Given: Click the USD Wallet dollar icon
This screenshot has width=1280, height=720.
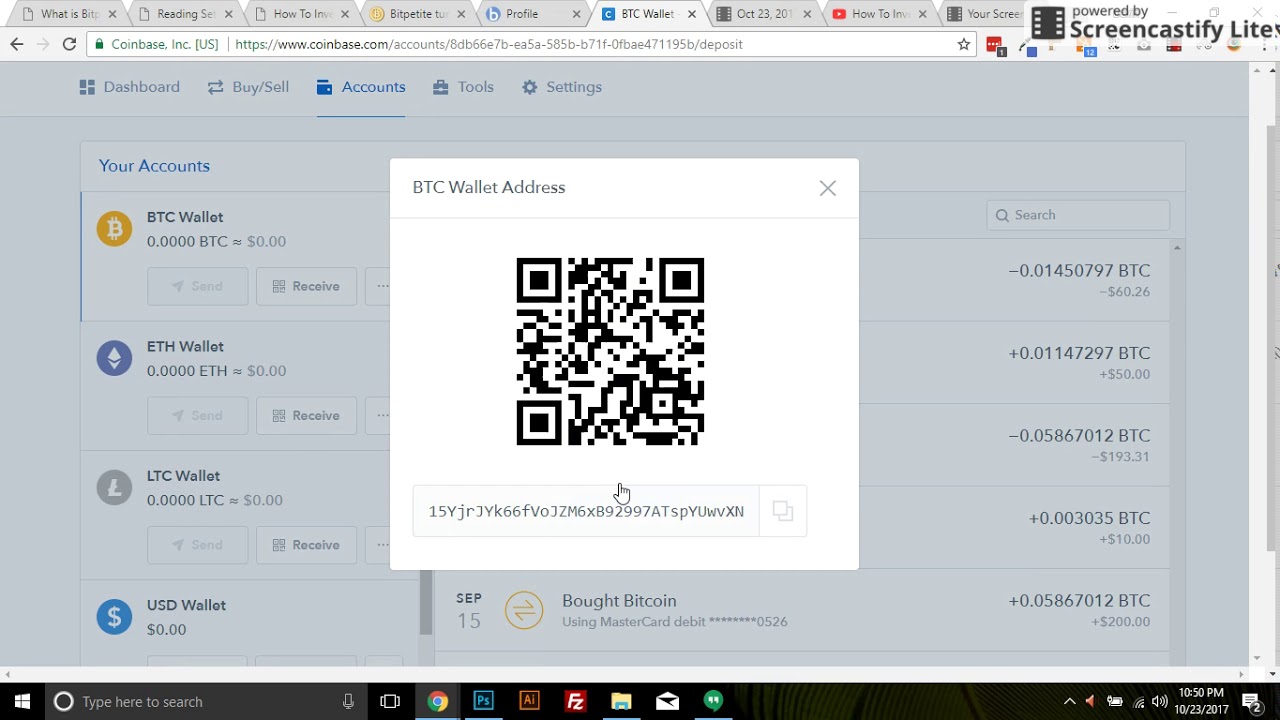Looking at the screenshot, I should (114, 616).
